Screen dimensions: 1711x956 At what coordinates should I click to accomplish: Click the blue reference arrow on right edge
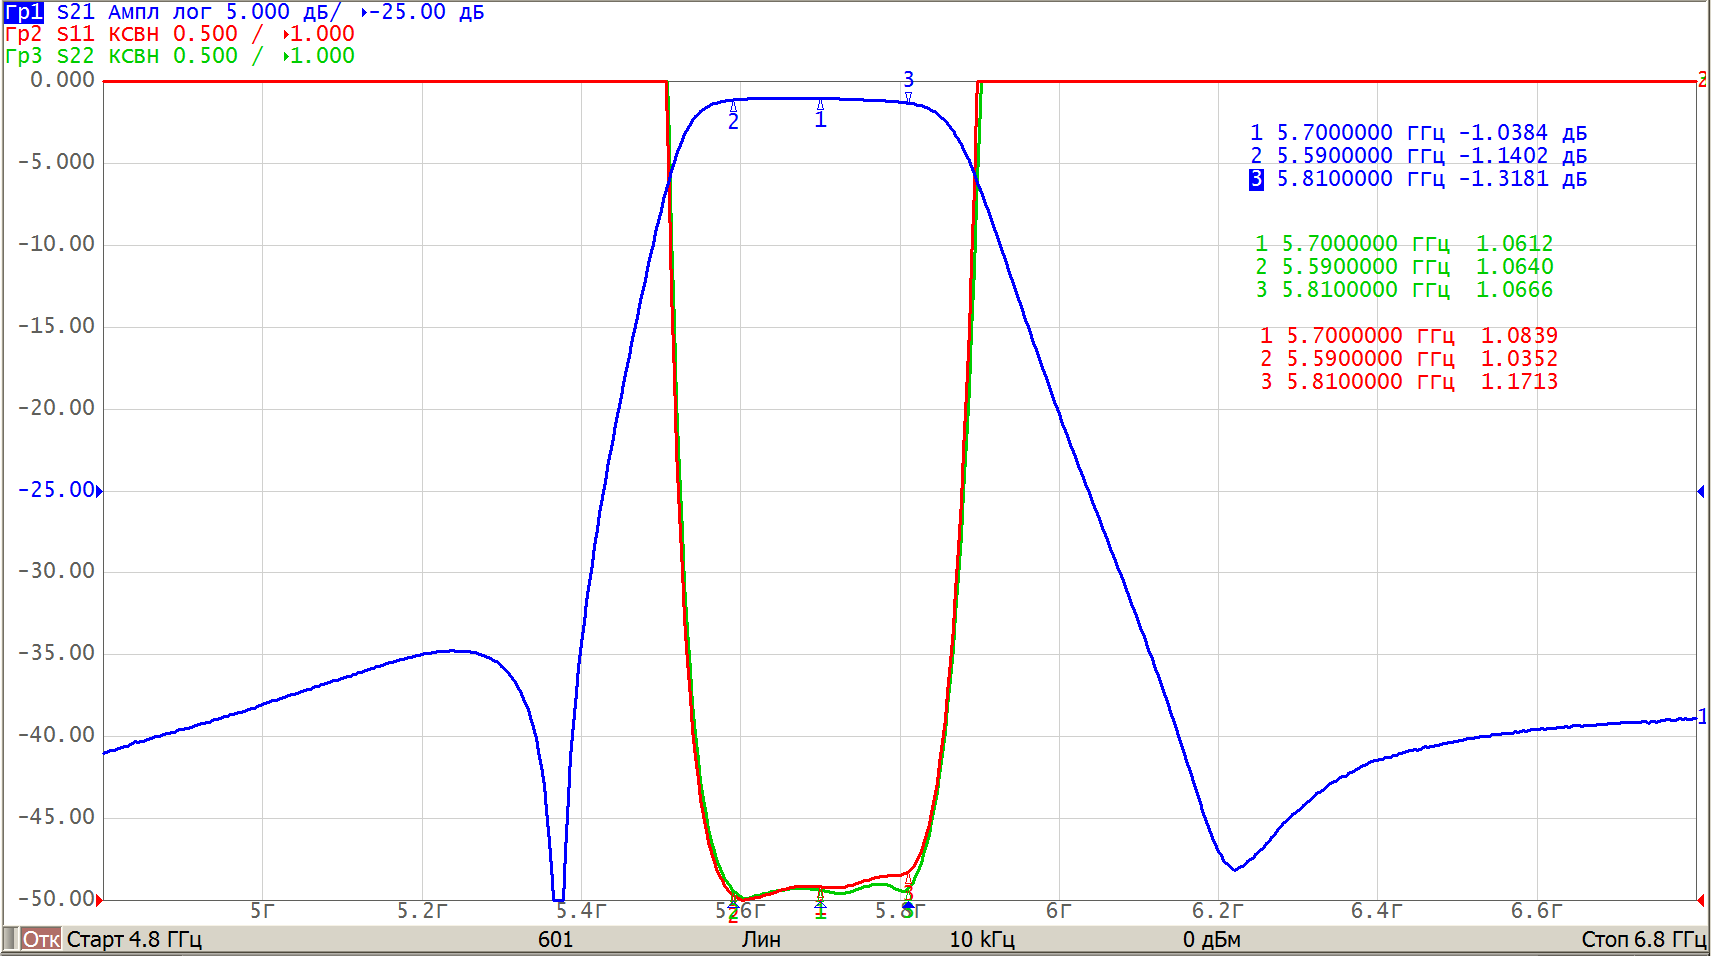1700,491
